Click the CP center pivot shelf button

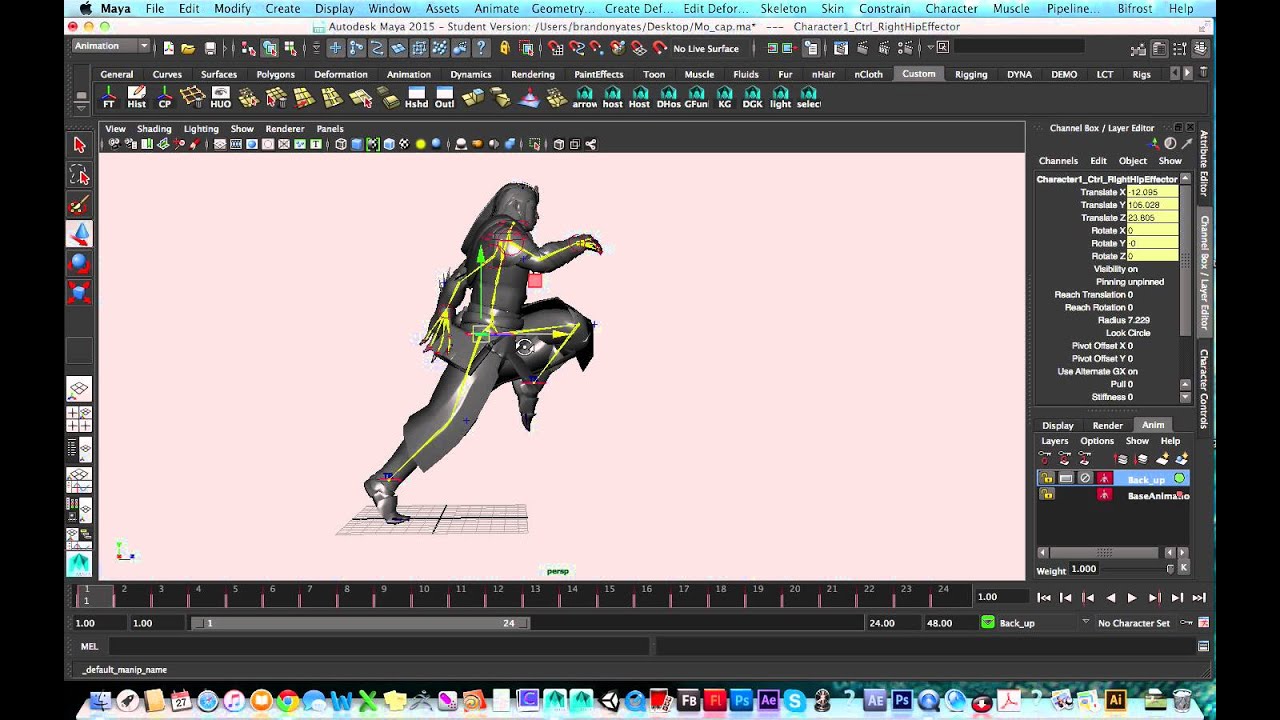[x=165, y=97]
